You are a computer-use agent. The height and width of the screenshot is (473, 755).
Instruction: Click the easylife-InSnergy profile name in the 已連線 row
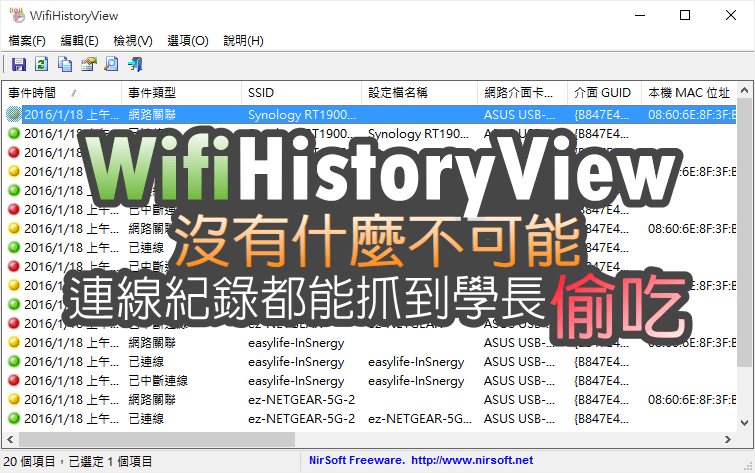(x=416, y=362)
